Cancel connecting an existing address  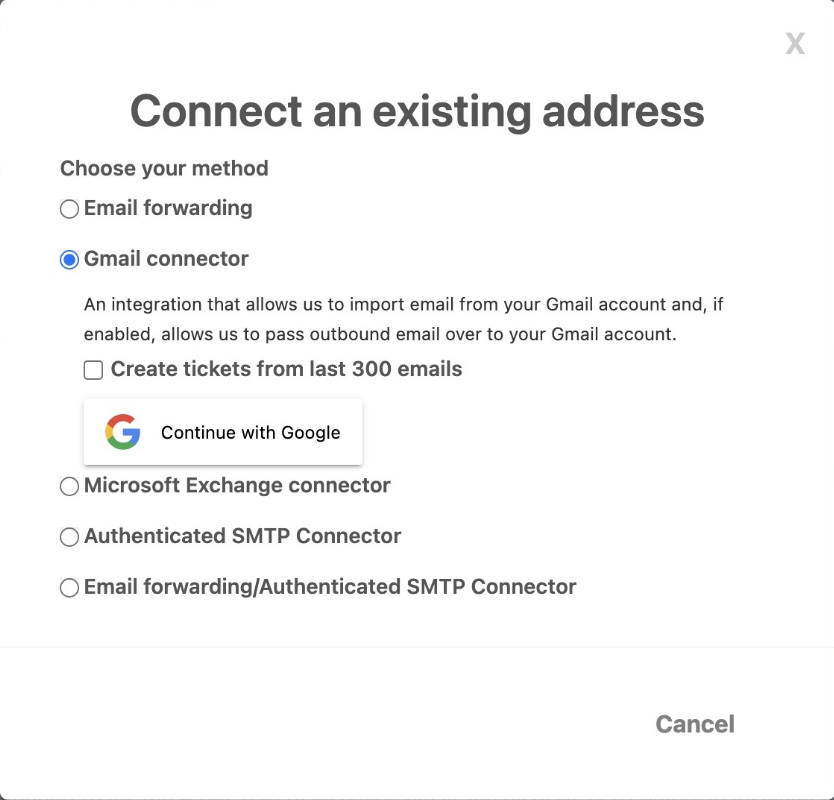695,724
